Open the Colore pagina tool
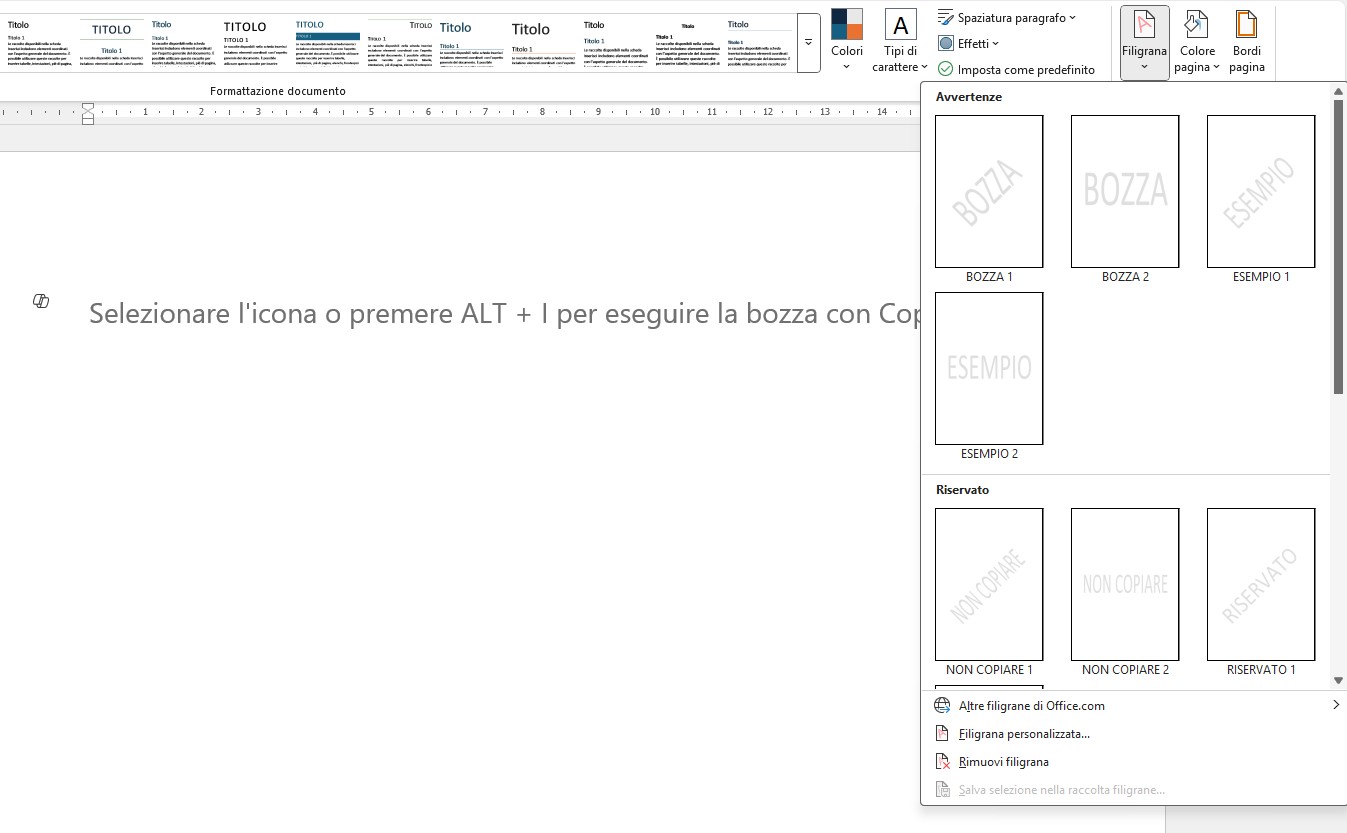1347x833 pixels. (1196, 40)
